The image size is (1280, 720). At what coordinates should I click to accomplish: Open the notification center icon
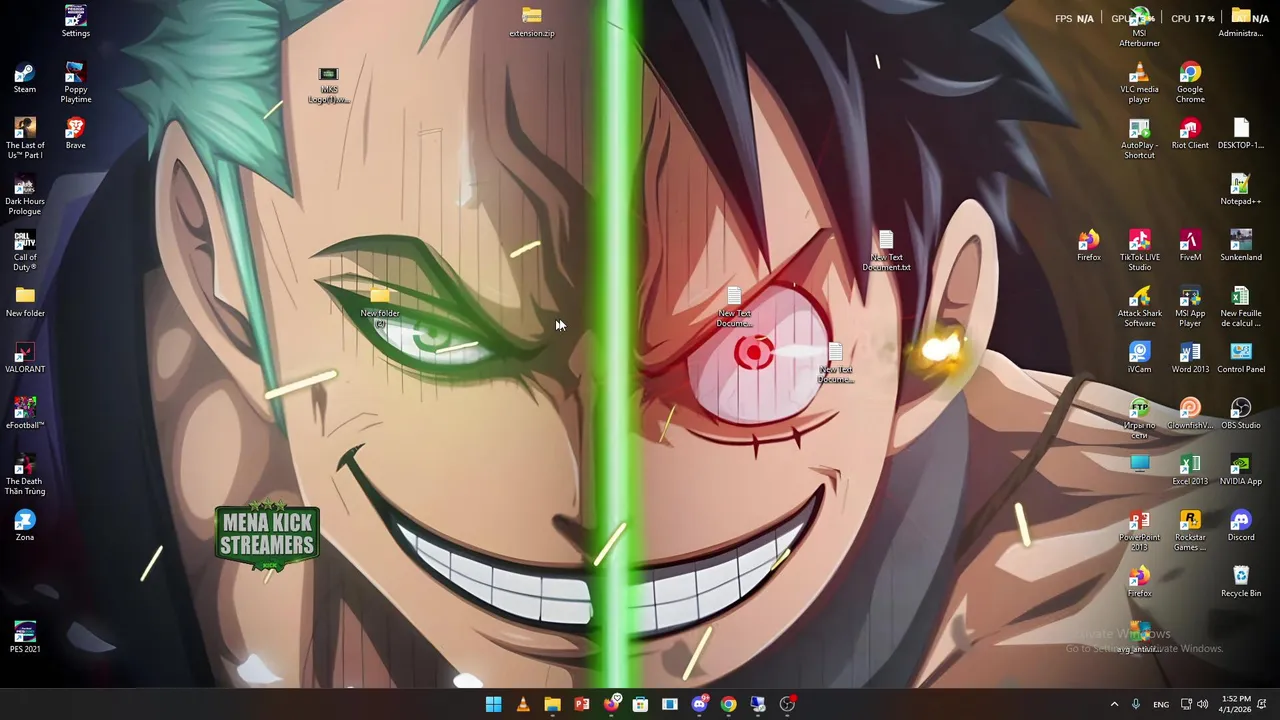(x=1262, y=704)
